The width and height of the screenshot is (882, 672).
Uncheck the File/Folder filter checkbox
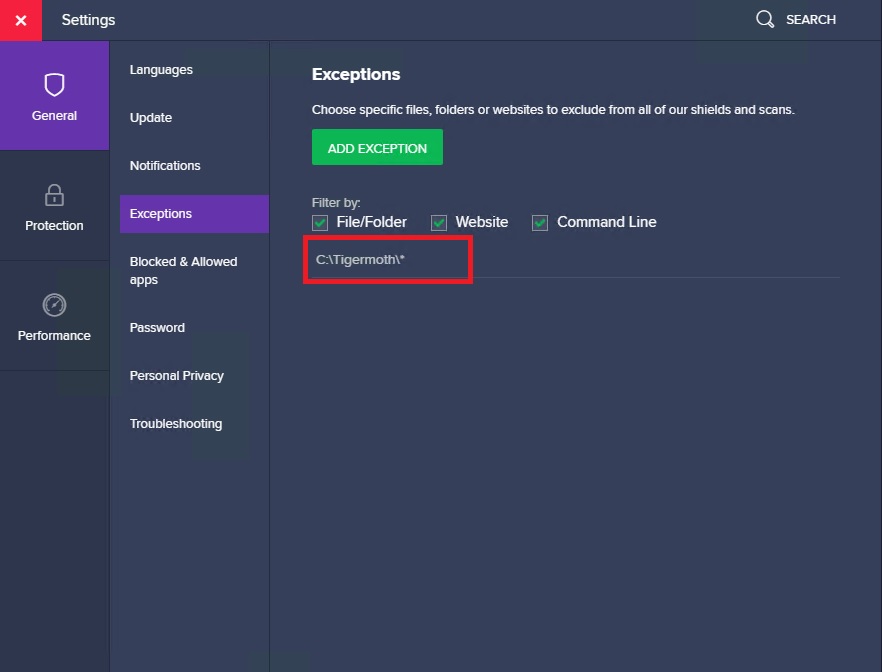(x=320, y=223)
